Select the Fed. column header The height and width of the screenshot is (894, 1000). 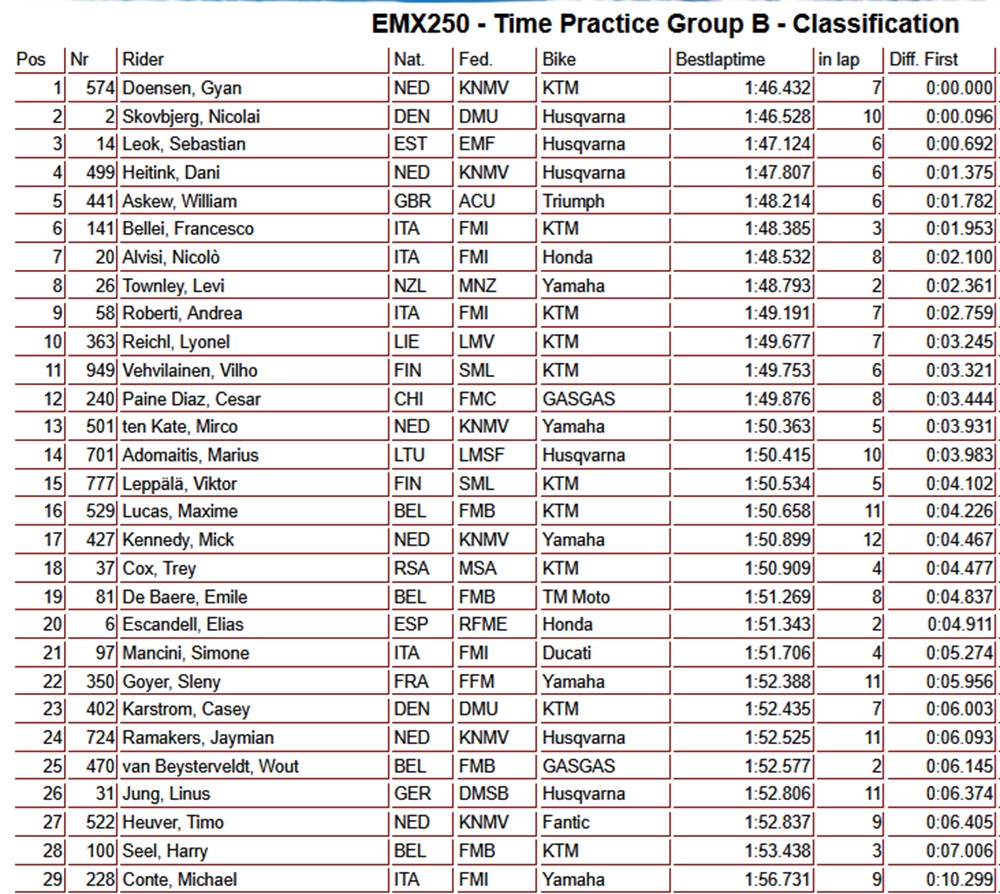[475, 59]
